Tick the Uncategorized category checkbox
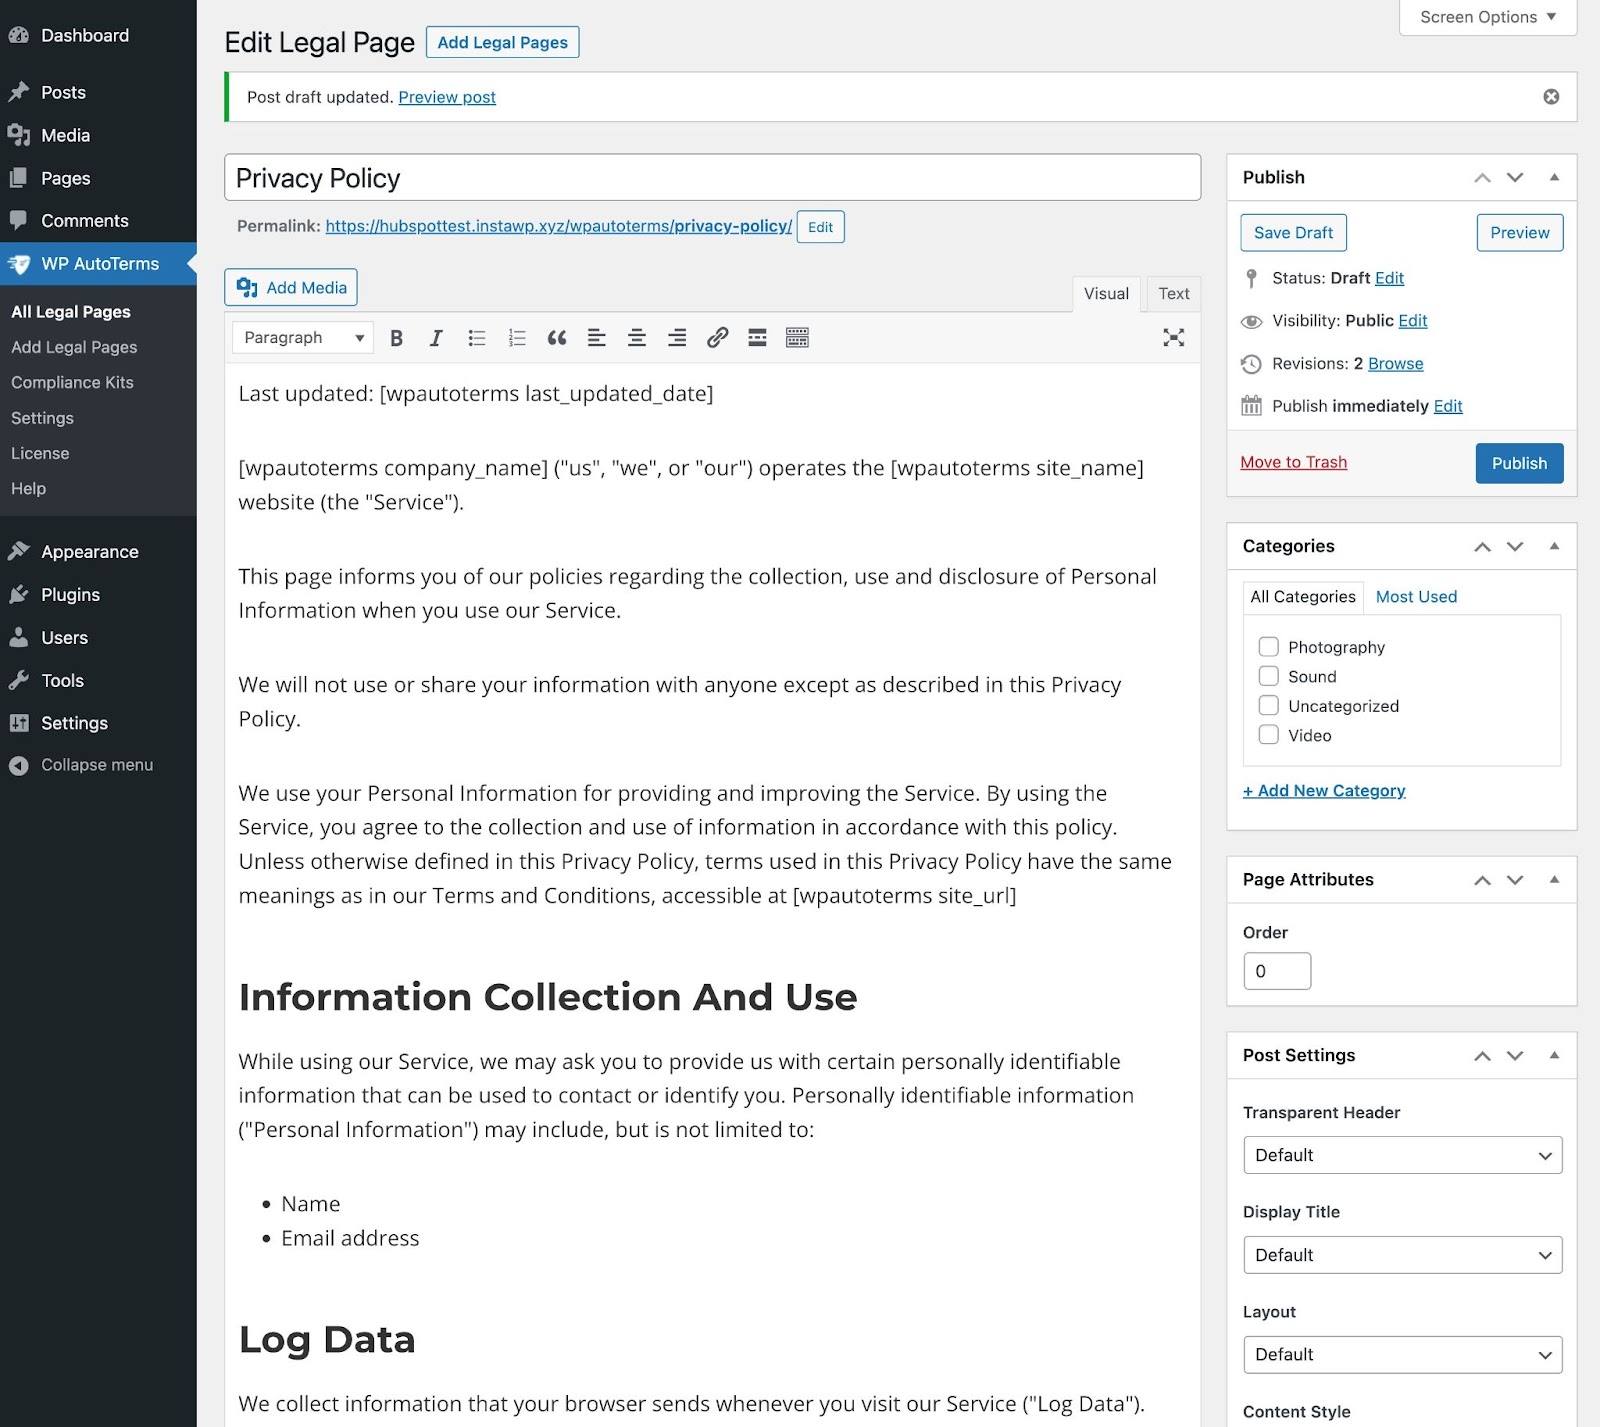This screenshot has height=1427, width=1600. 1268,706
